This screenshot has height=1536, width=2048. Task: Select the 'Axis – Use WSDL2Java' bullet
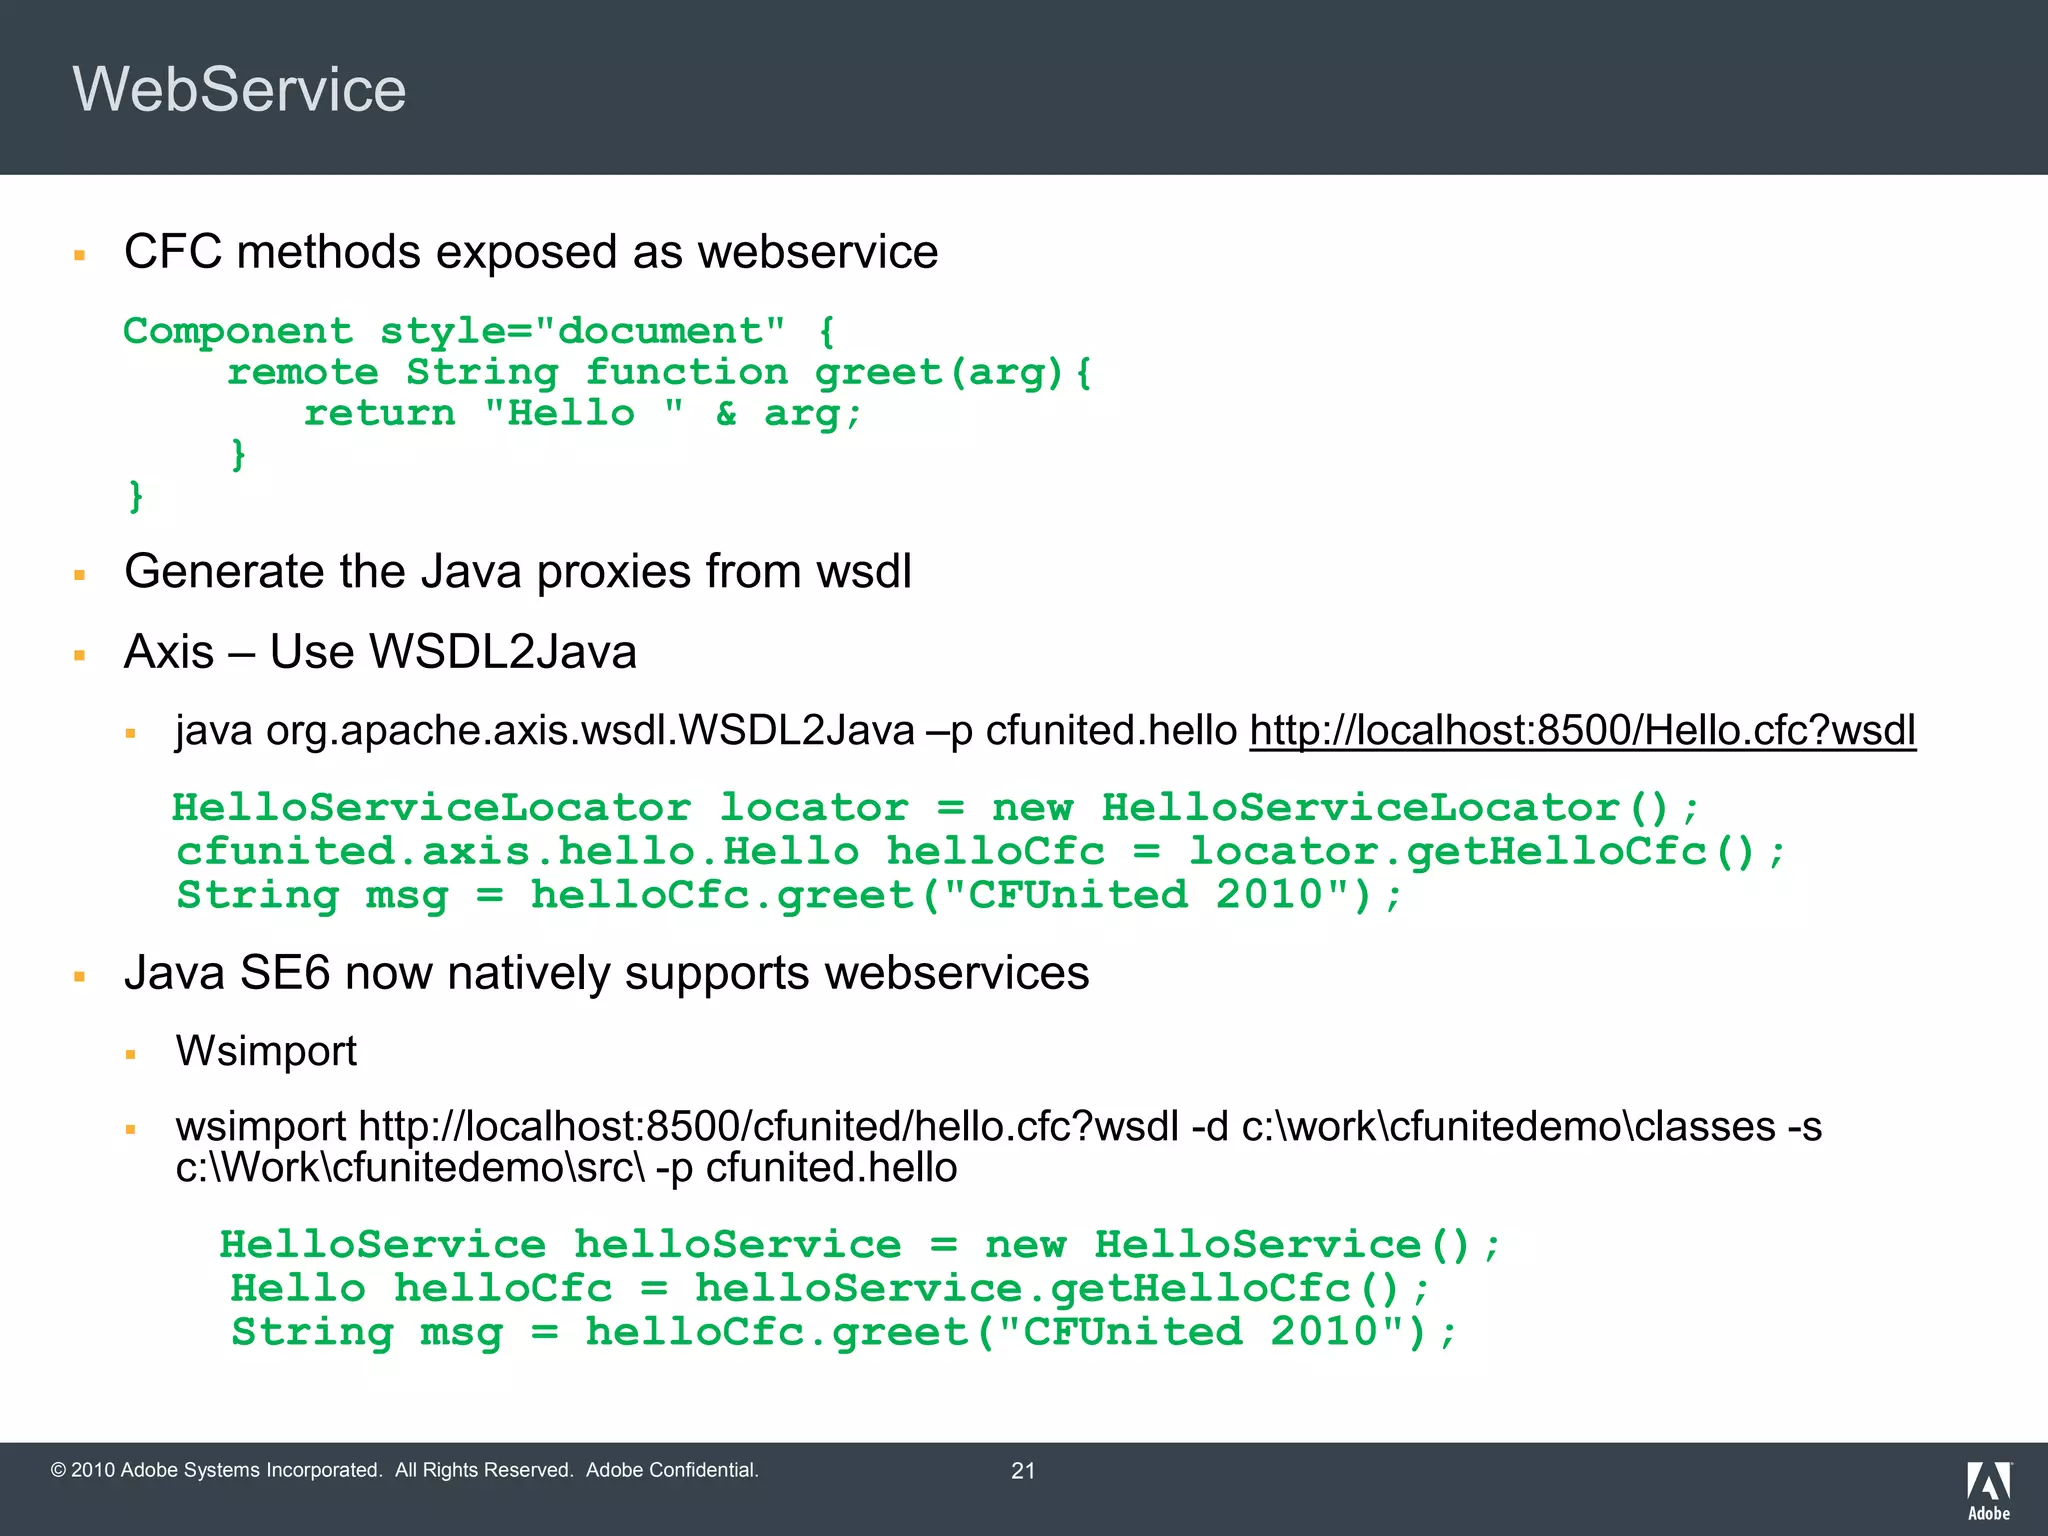point(380,651)
